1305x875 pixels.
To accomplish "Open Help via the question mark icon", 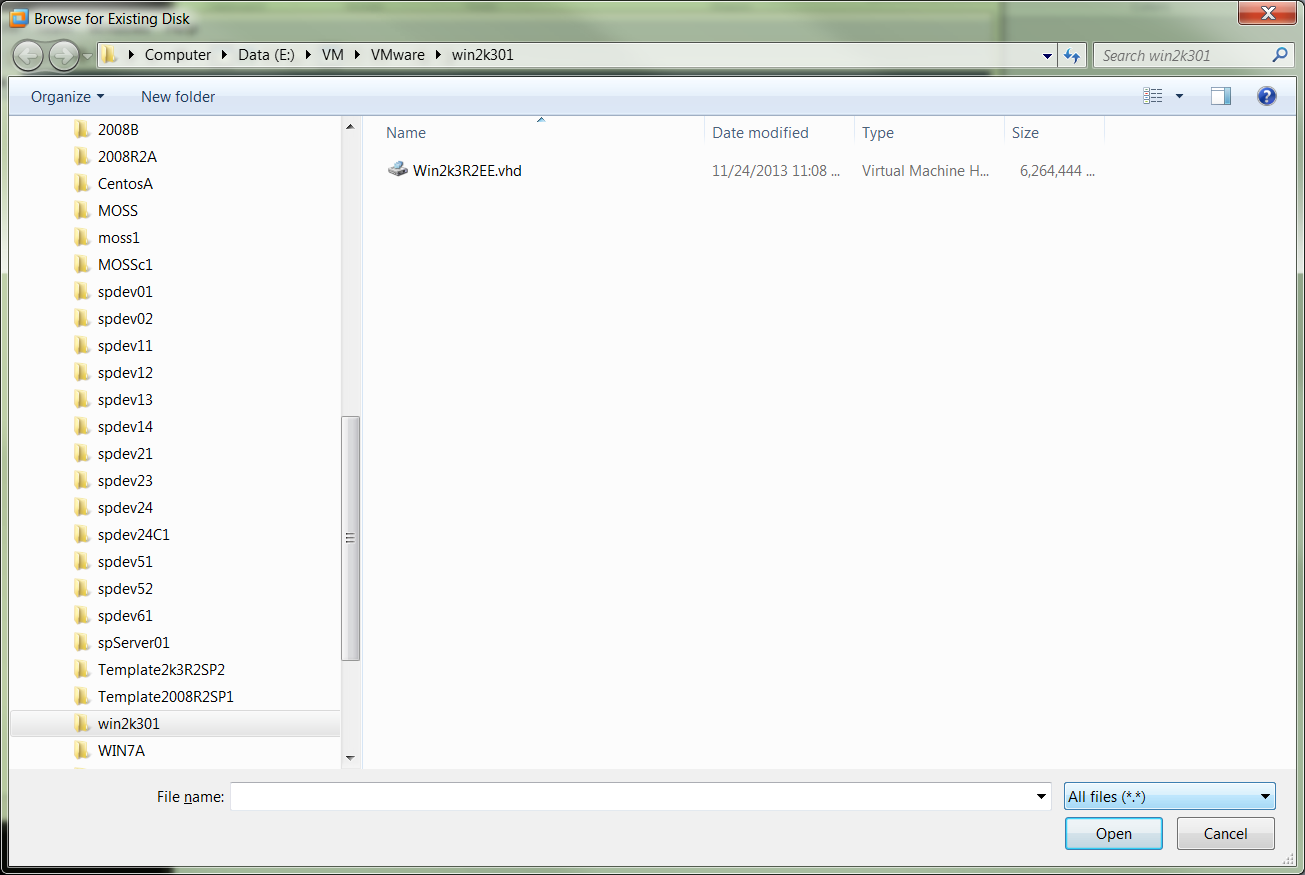I will (1266, 96).
